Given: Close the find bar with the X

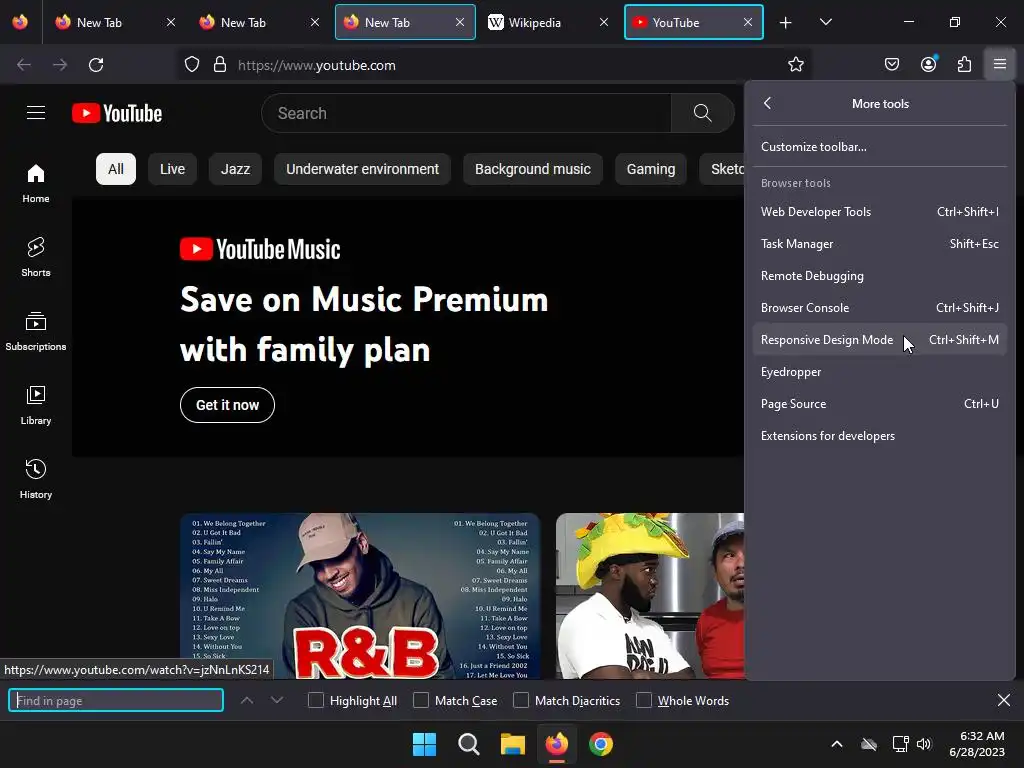Looking at the screenshot, I should pyautogui.click(x=1004, y=700).
